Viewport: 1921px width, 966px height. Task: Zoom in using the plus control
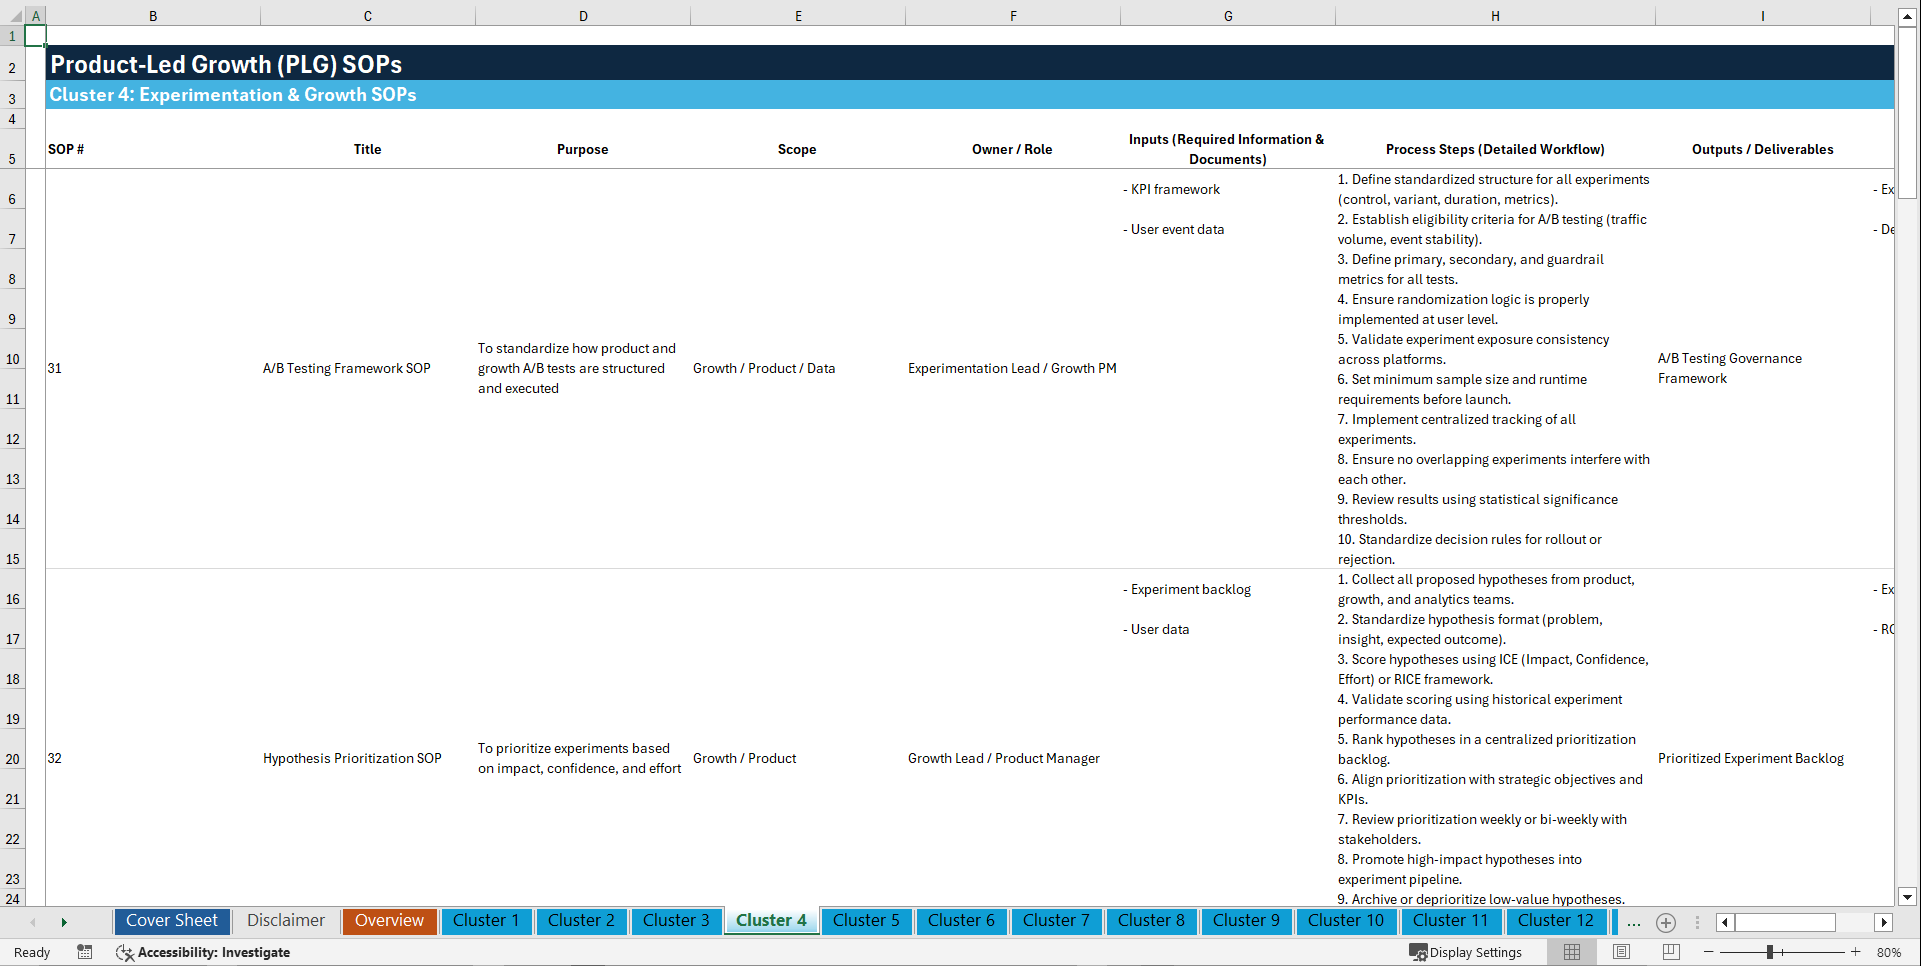coord(1856,952)
